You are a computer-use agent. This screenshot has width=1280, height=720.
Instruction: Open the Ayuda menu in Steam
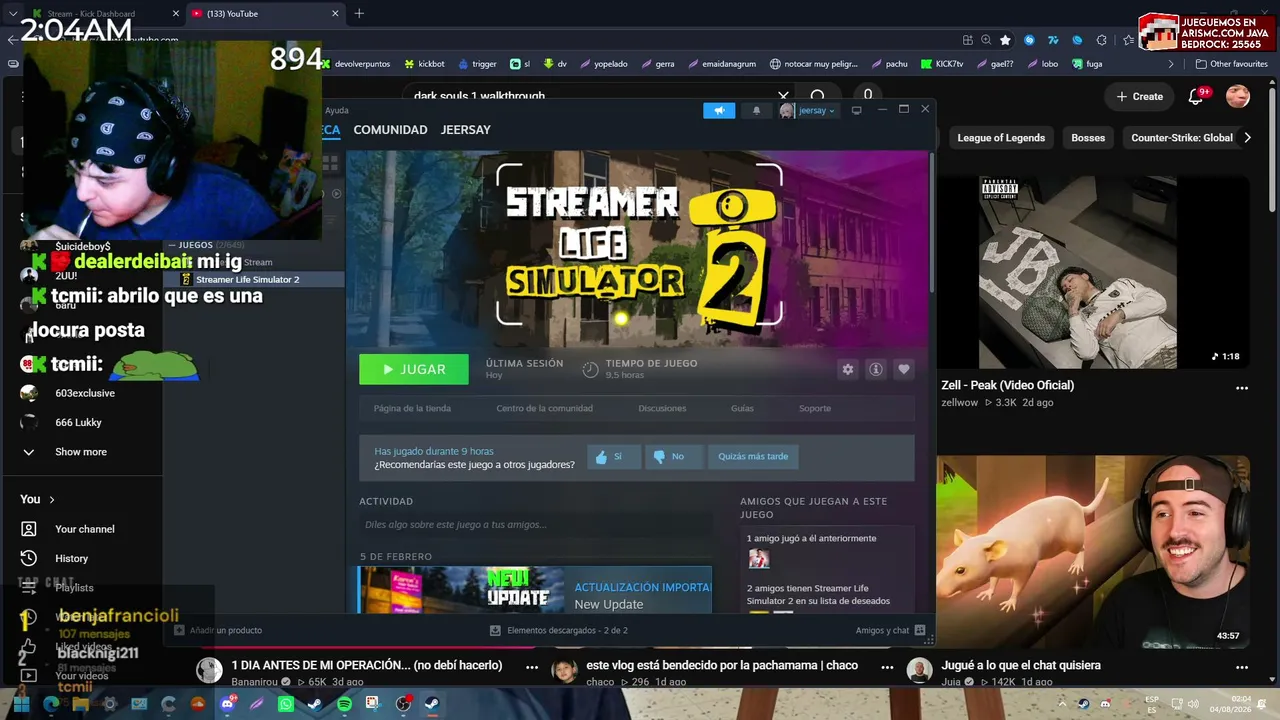pos(337,110)
